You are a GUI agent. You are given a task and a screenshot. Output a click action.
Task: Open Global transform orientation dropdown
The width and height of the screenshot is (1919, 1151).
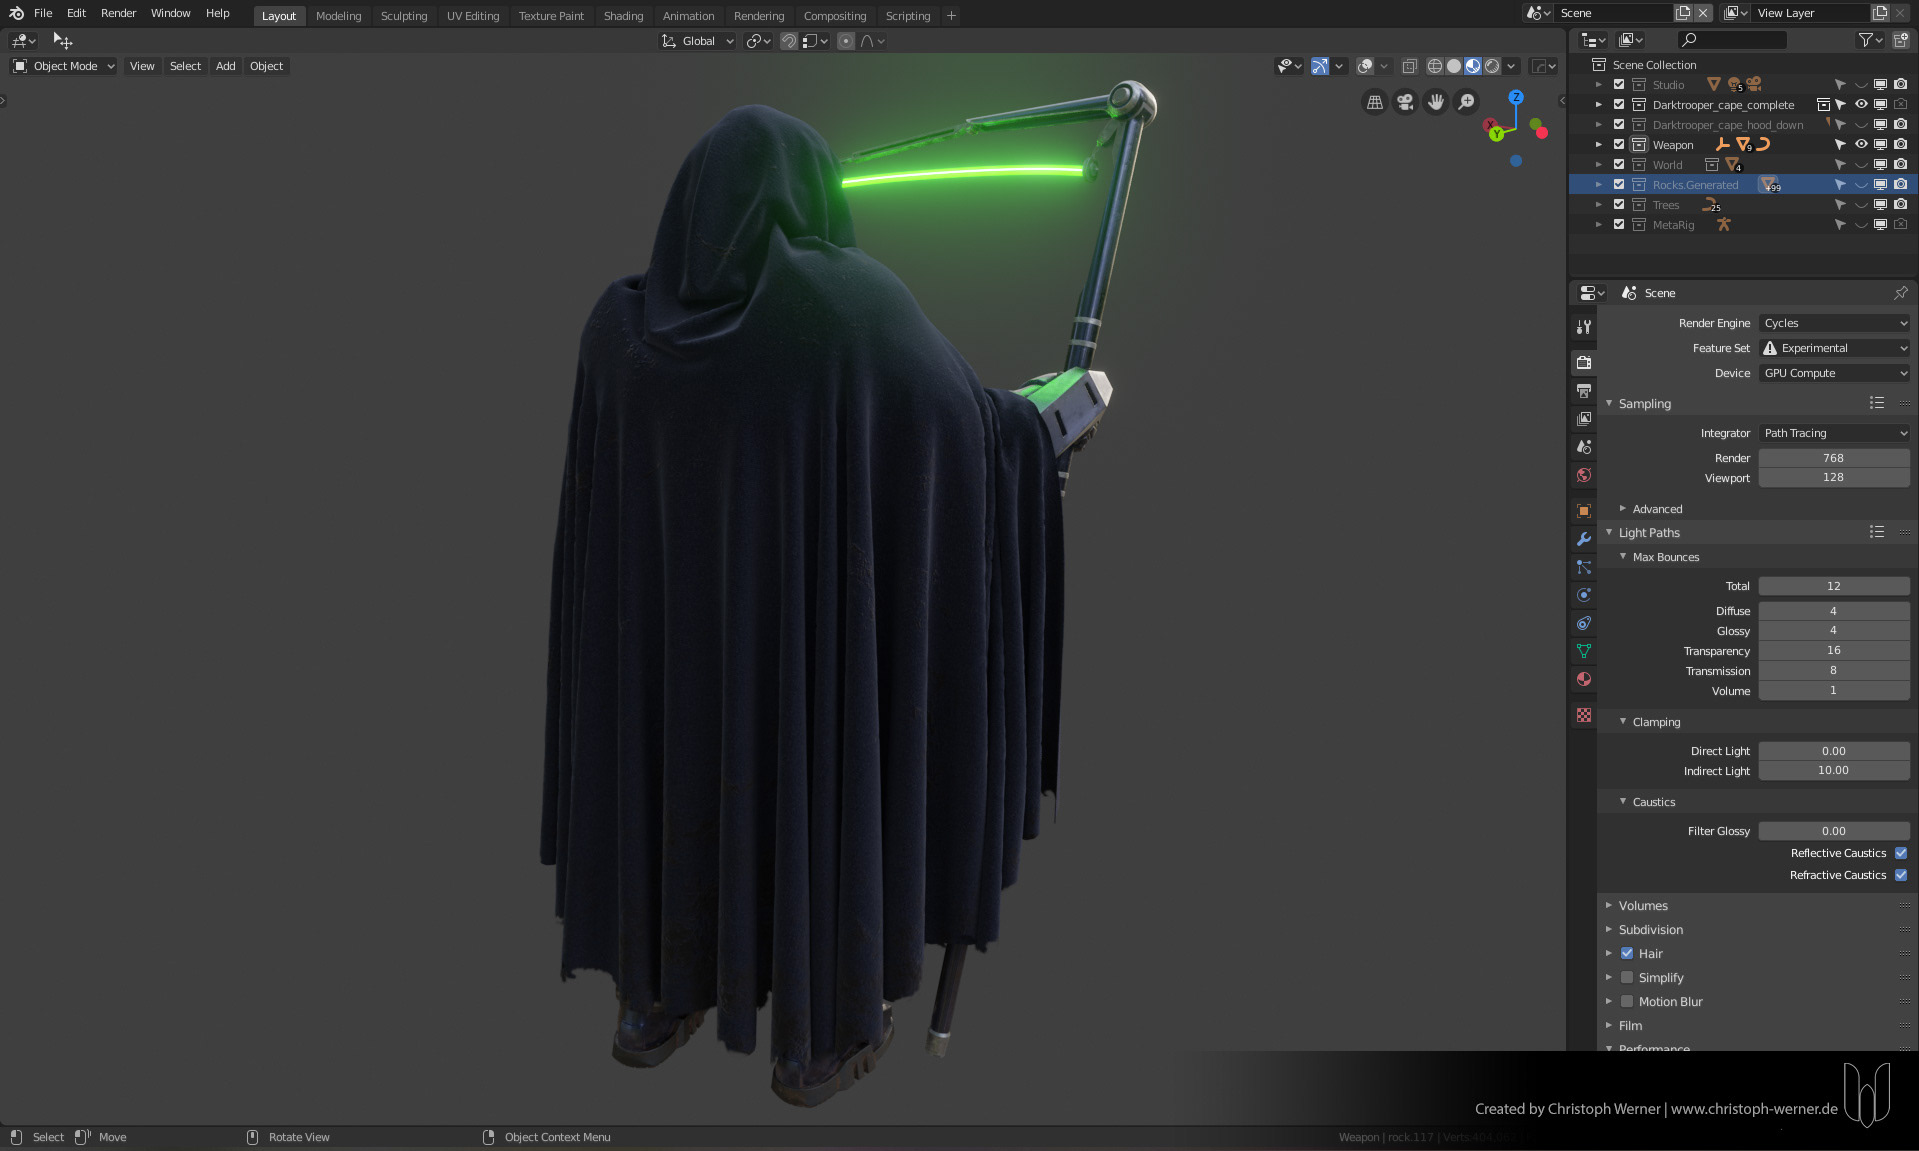pos(698,41)
